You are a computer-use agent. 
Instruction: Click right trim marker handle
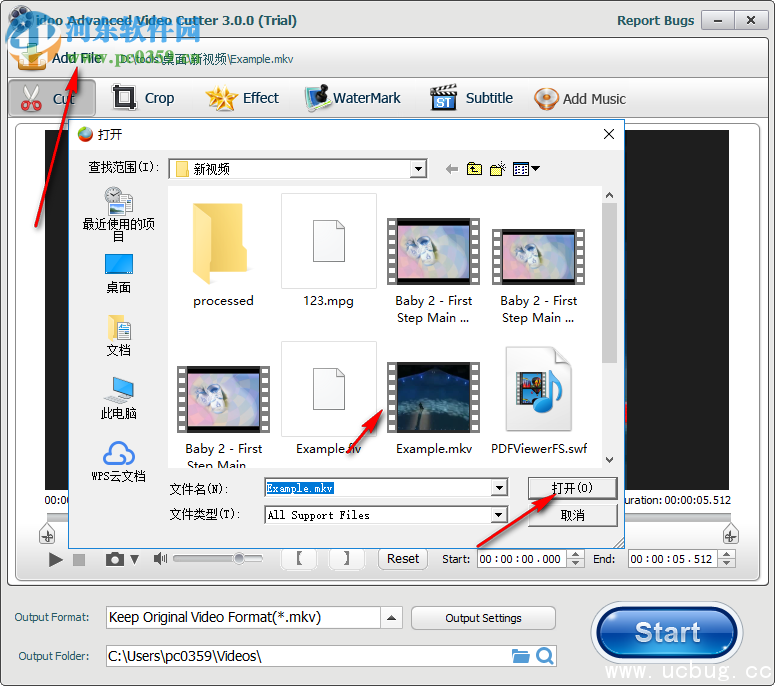(x=731, y=534)
